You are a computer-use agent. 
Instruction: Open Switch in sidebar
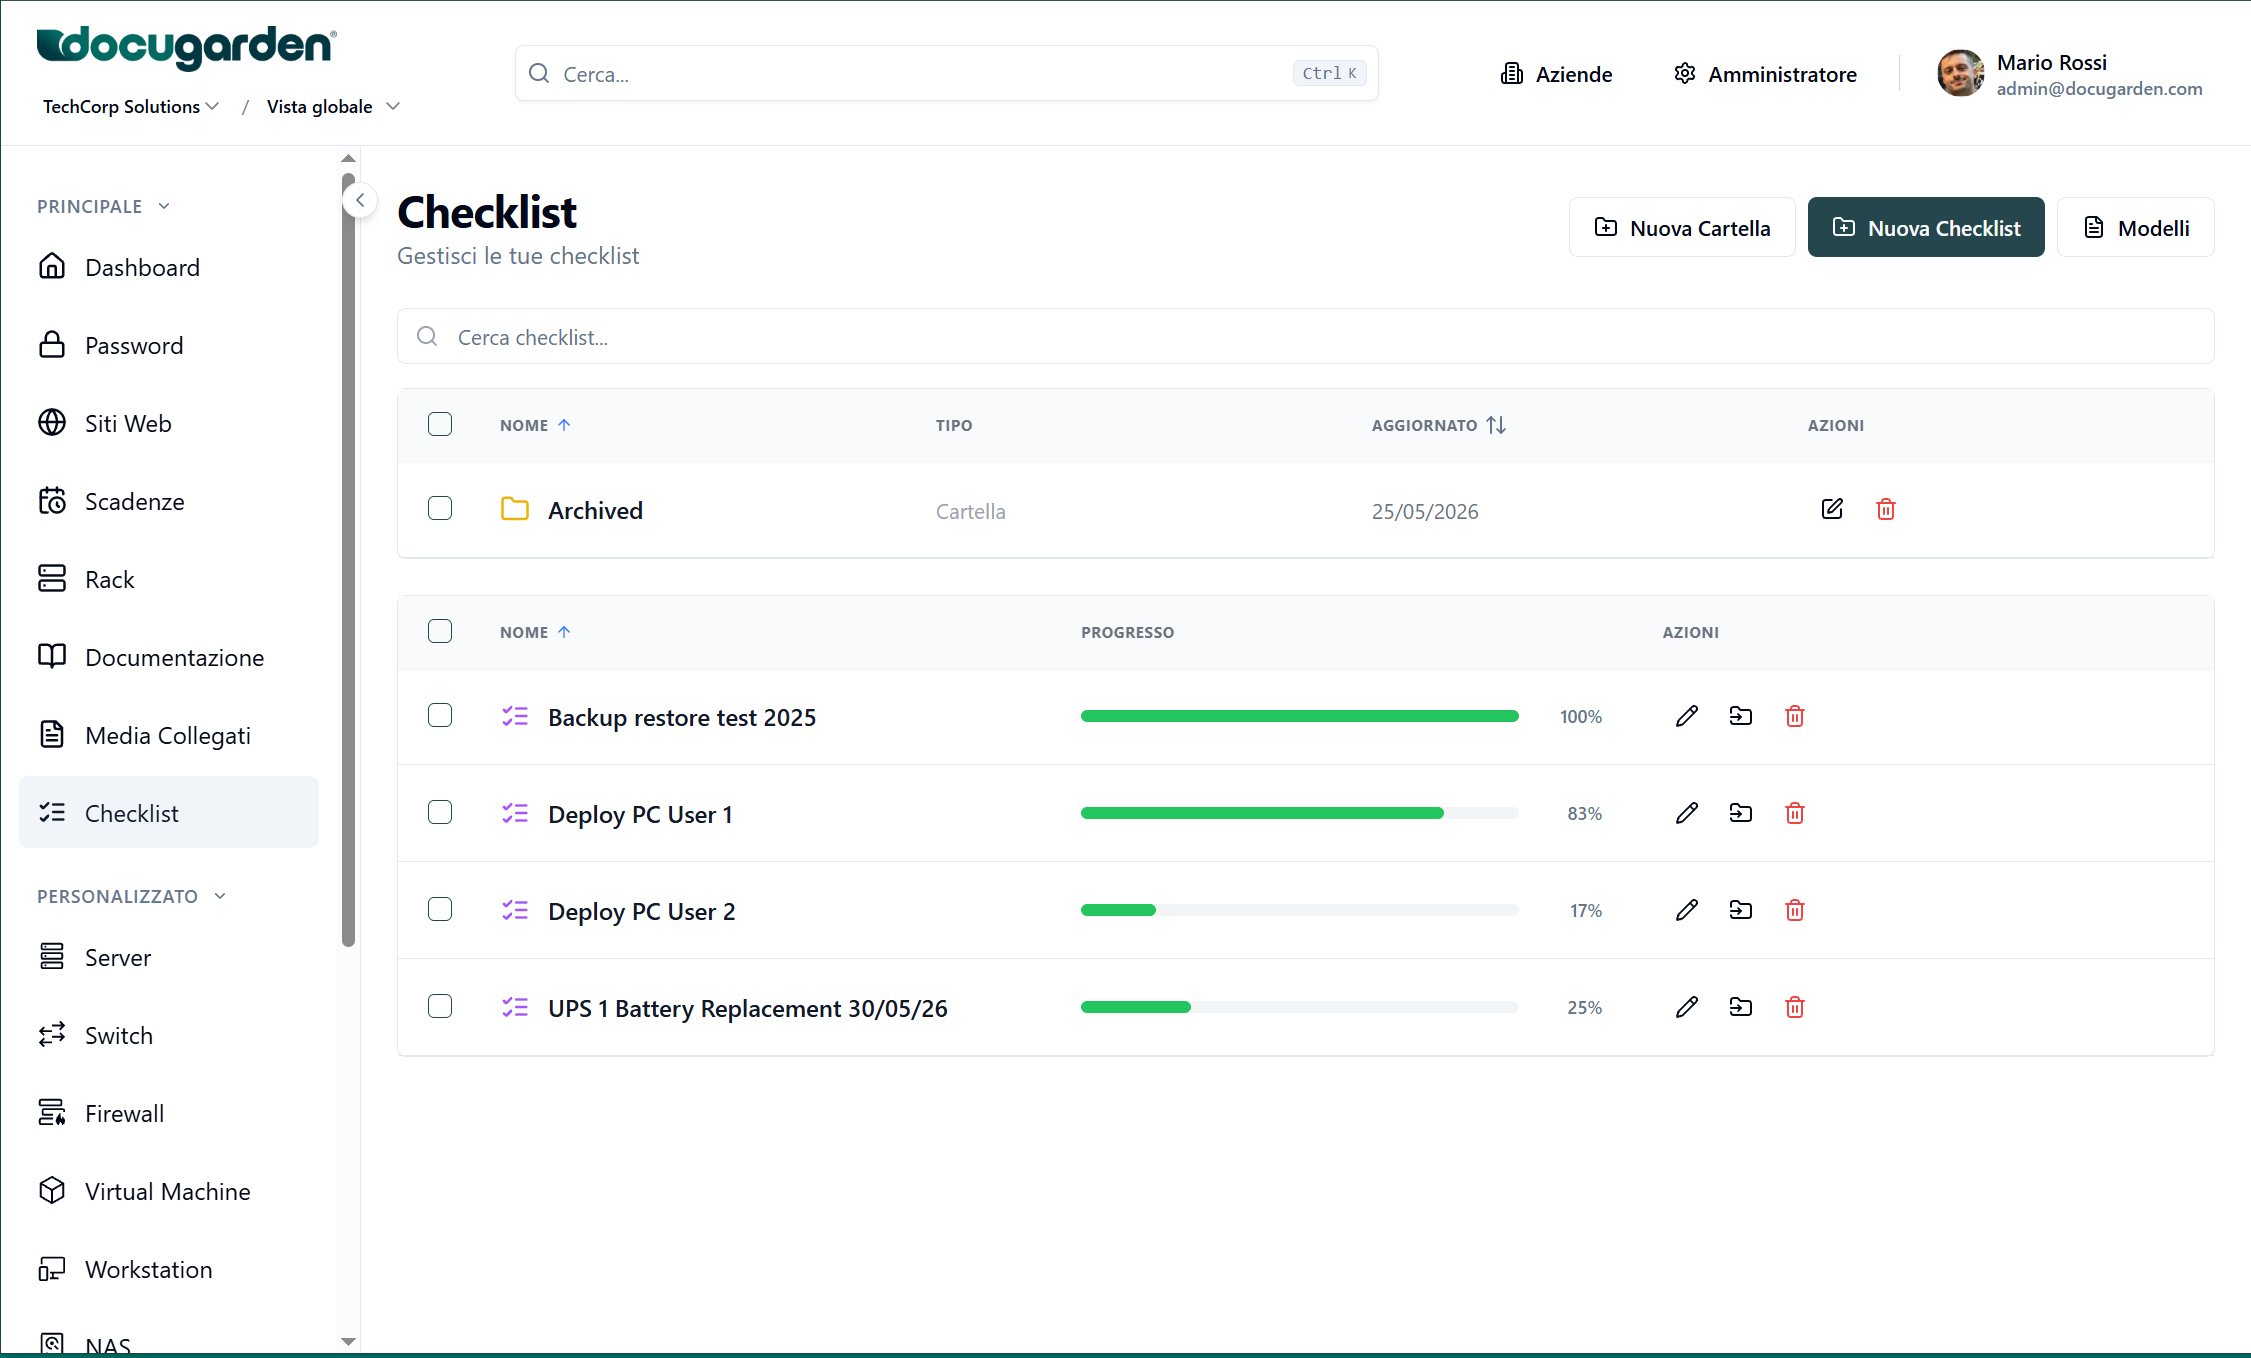click(169, 1035)
